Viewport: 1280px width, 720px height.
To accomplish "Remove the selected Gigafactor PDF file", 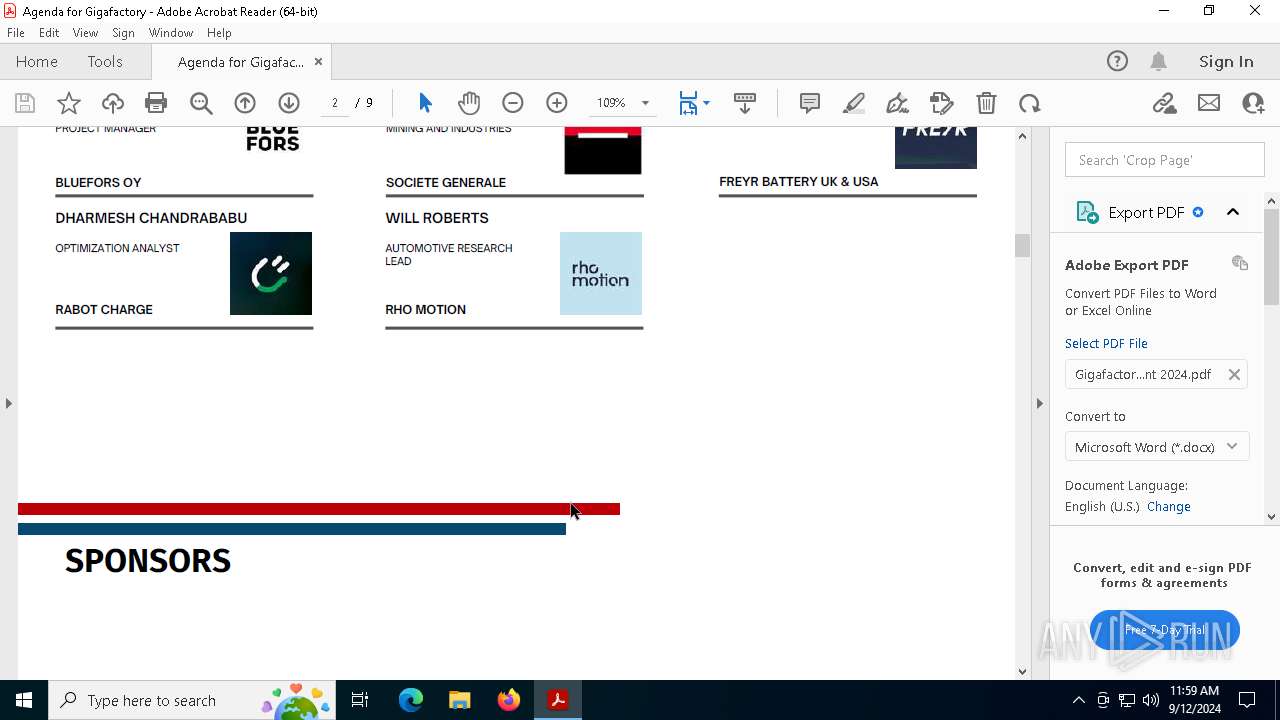I will pos(1234,374).
